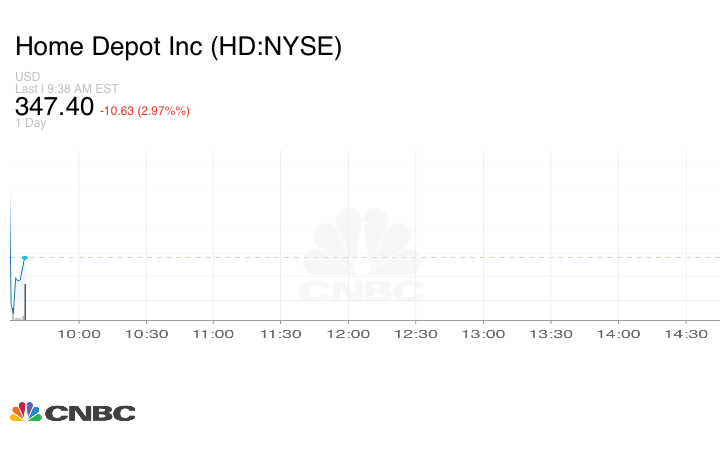Click the Last 9:38 AM EST timestamp
The image size is (720, 450).
pyautogui.click(x=68, y=89)
